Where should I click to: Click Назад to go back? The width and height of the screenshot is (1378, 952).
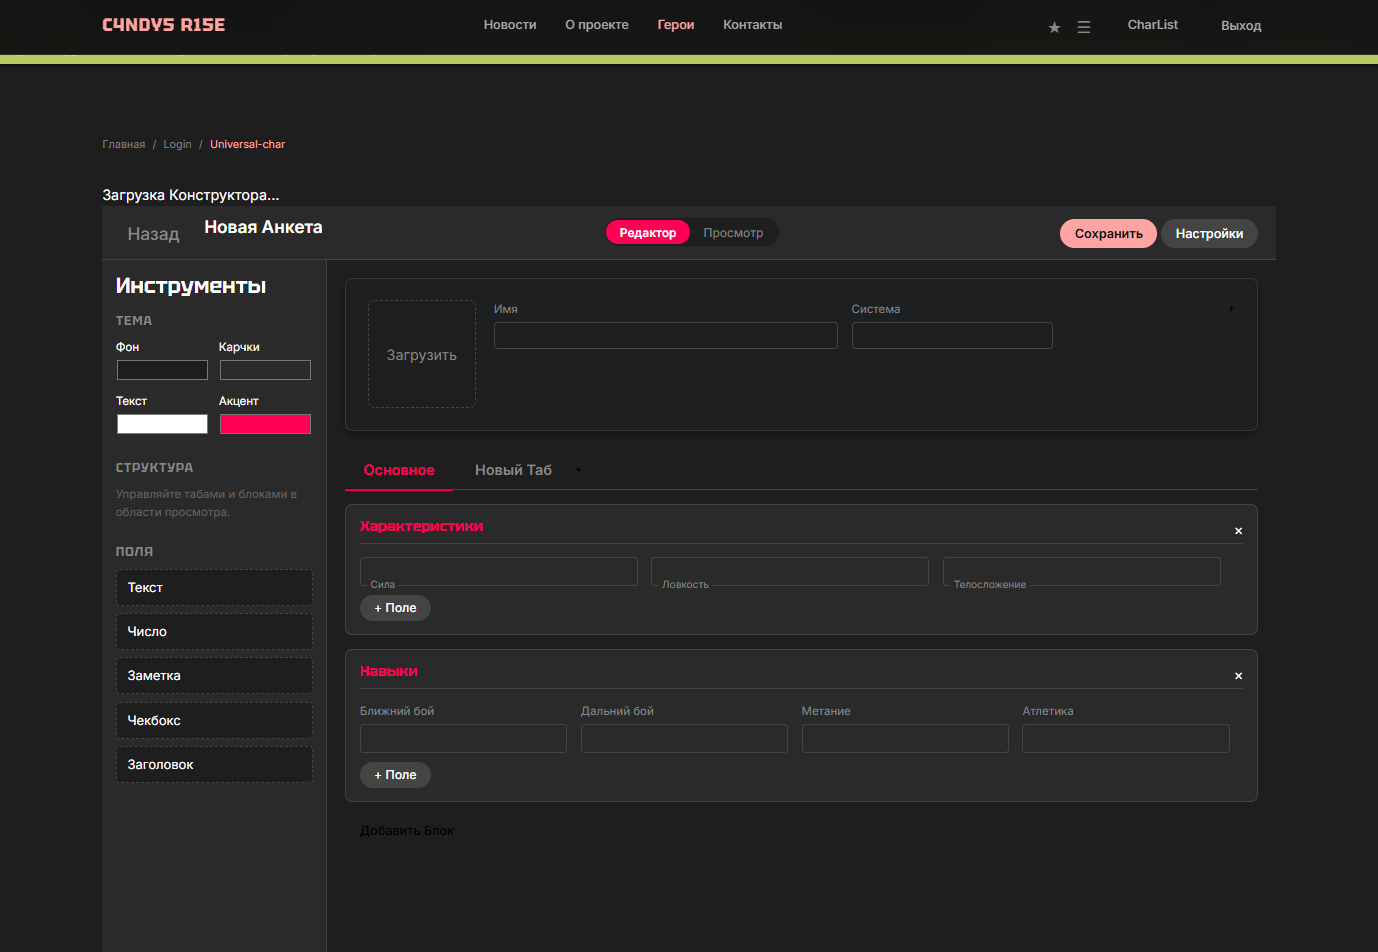point(153,234)
